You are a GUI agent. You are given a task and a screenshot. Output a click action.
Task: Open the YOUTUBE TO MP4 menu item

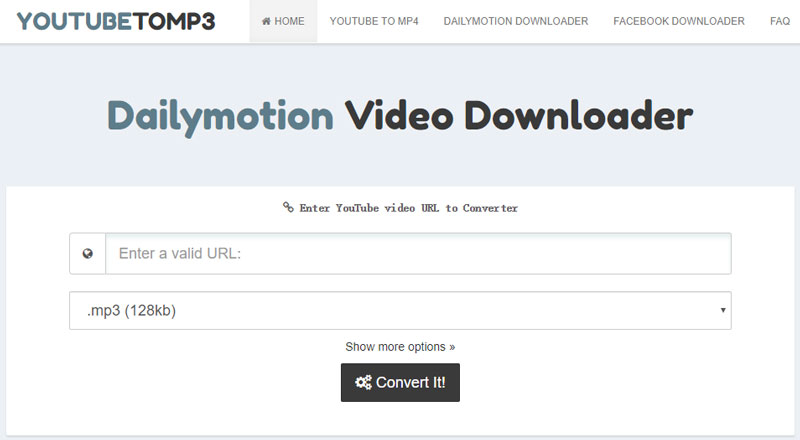[x=374, y=21]
